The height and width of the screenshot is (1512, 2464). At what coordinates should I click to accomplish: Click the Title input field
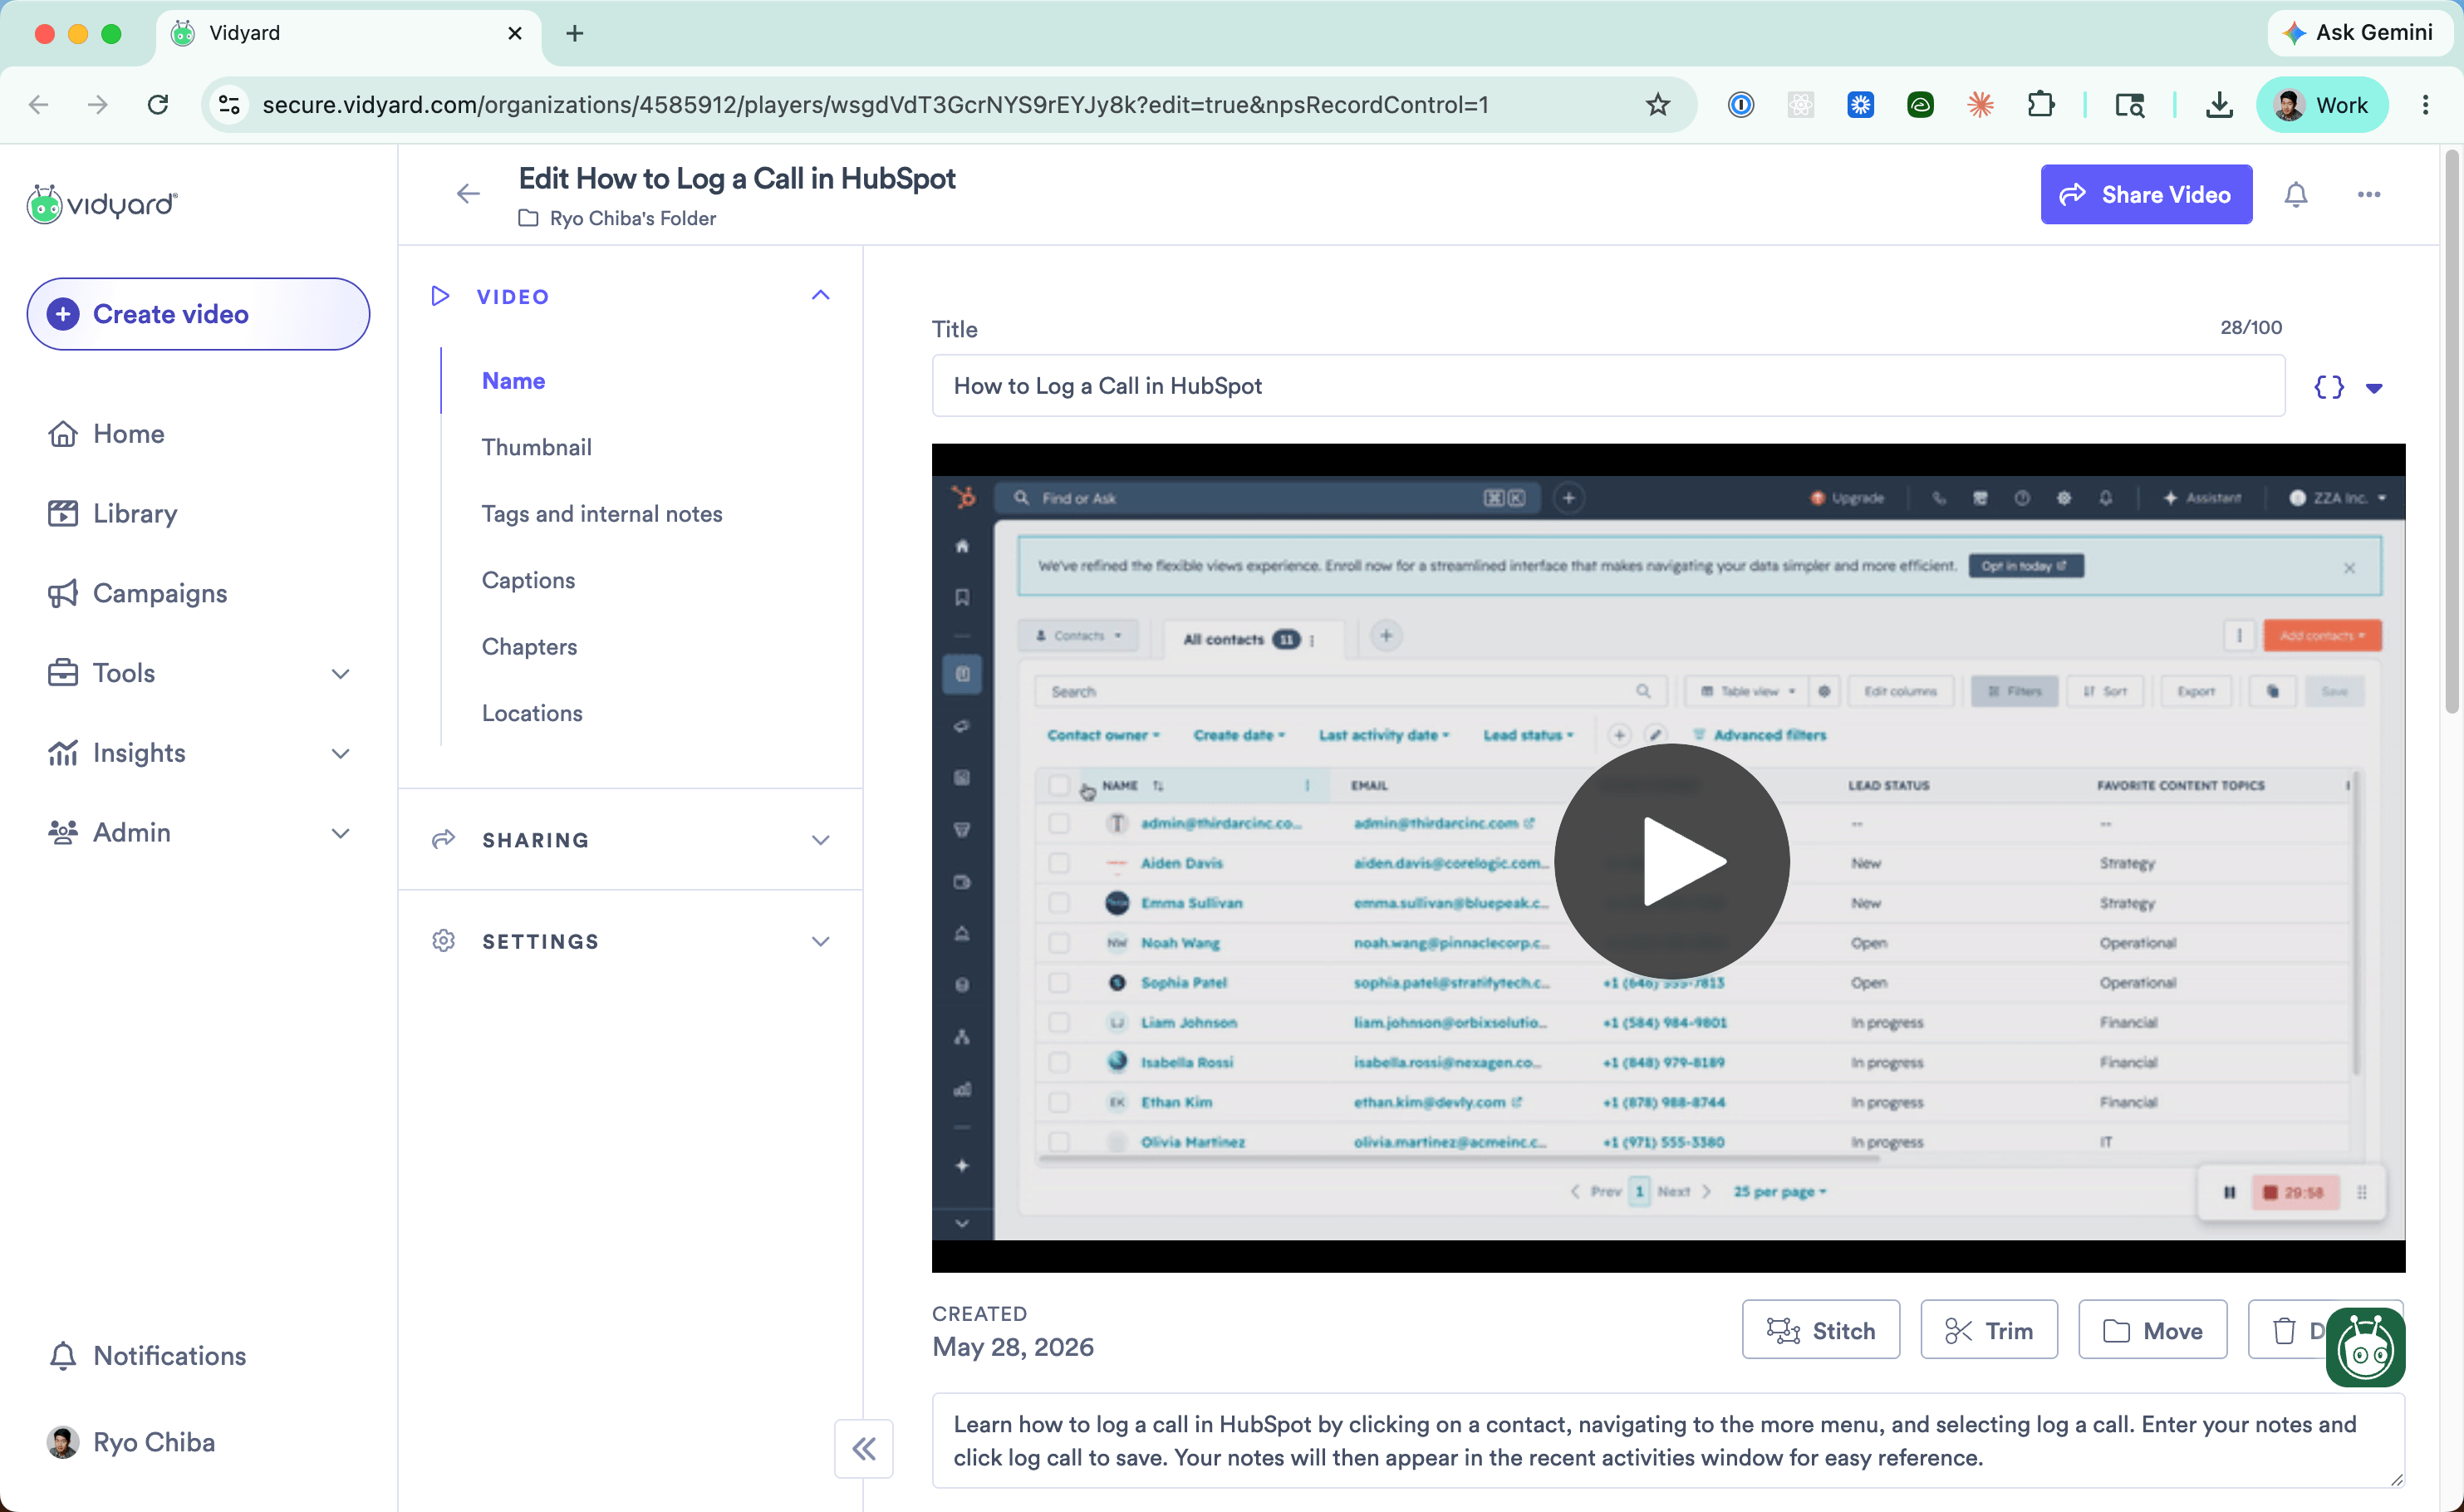[x=1608, y=386]
